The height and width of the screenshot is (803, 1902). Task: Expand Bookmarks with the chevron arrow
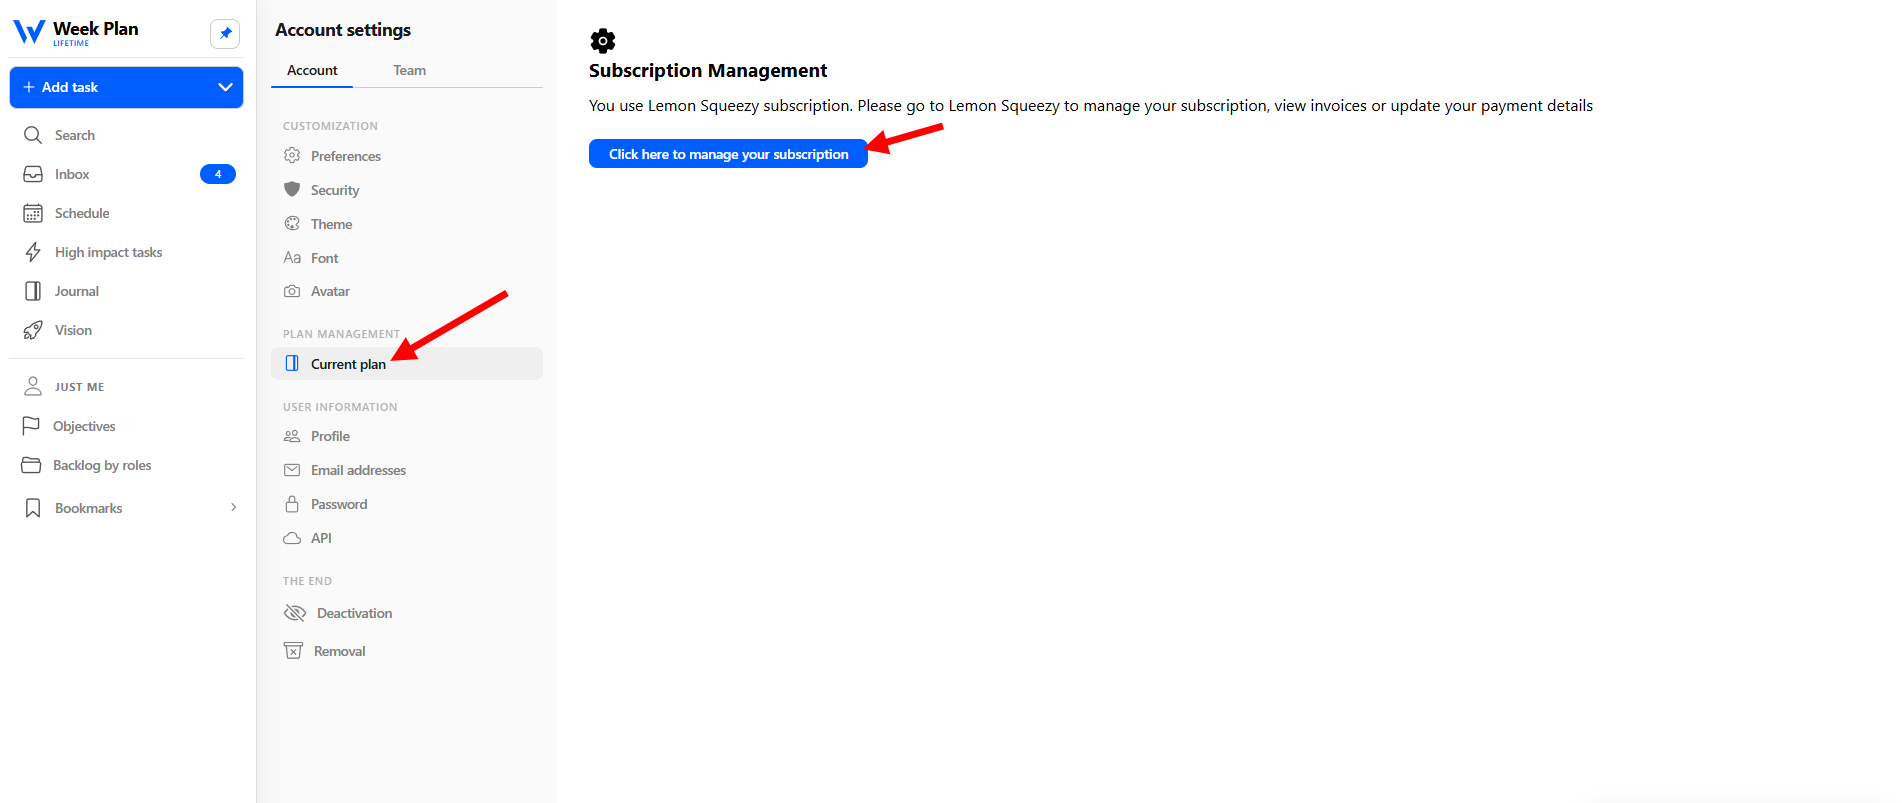234,507
